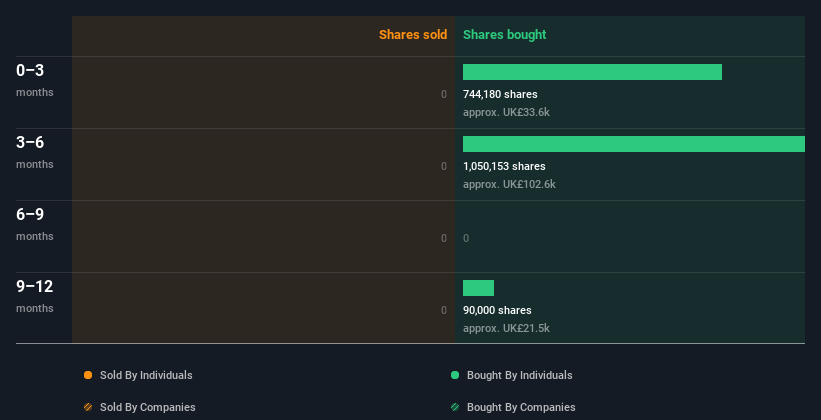
Task: Click the striped Bought By Companies legend icon
Action: [454, 407]
